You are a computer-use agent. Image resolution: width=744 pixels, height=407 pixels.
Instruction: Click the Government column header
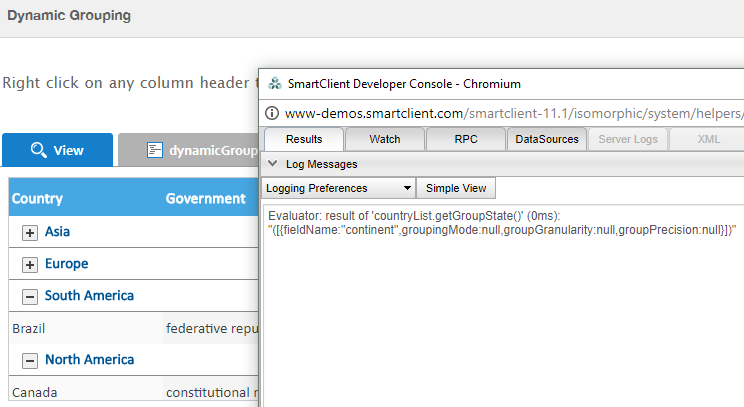(x=211, y=198)
